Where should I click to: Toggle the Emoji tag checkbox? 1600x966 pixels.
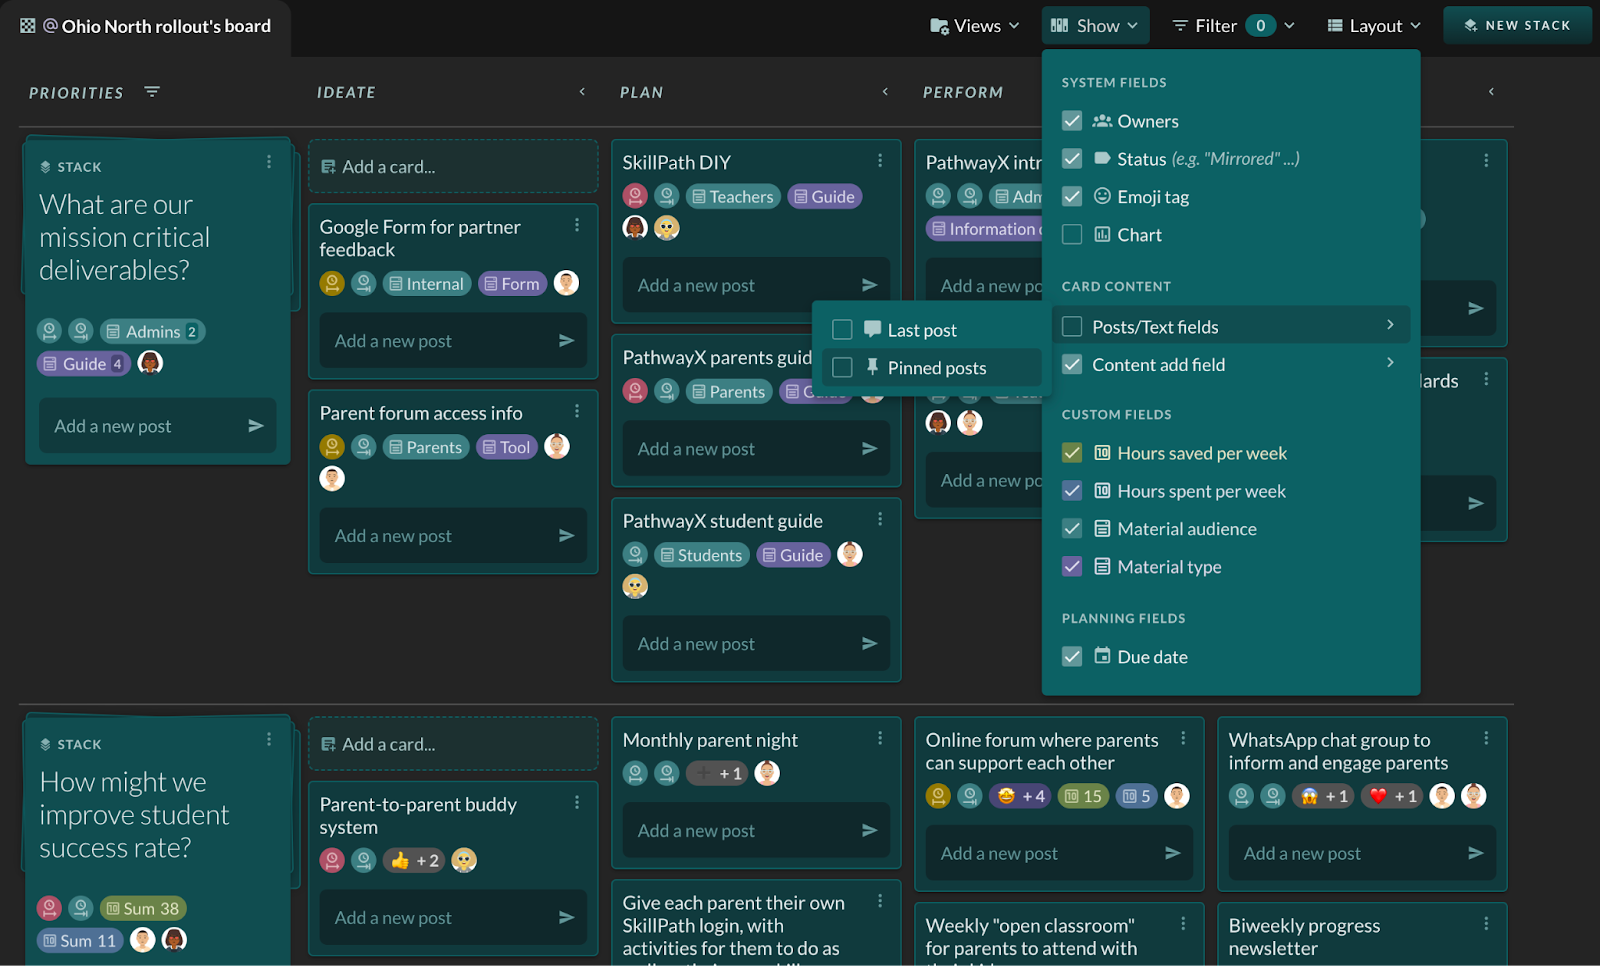[x=1072, y=197]
